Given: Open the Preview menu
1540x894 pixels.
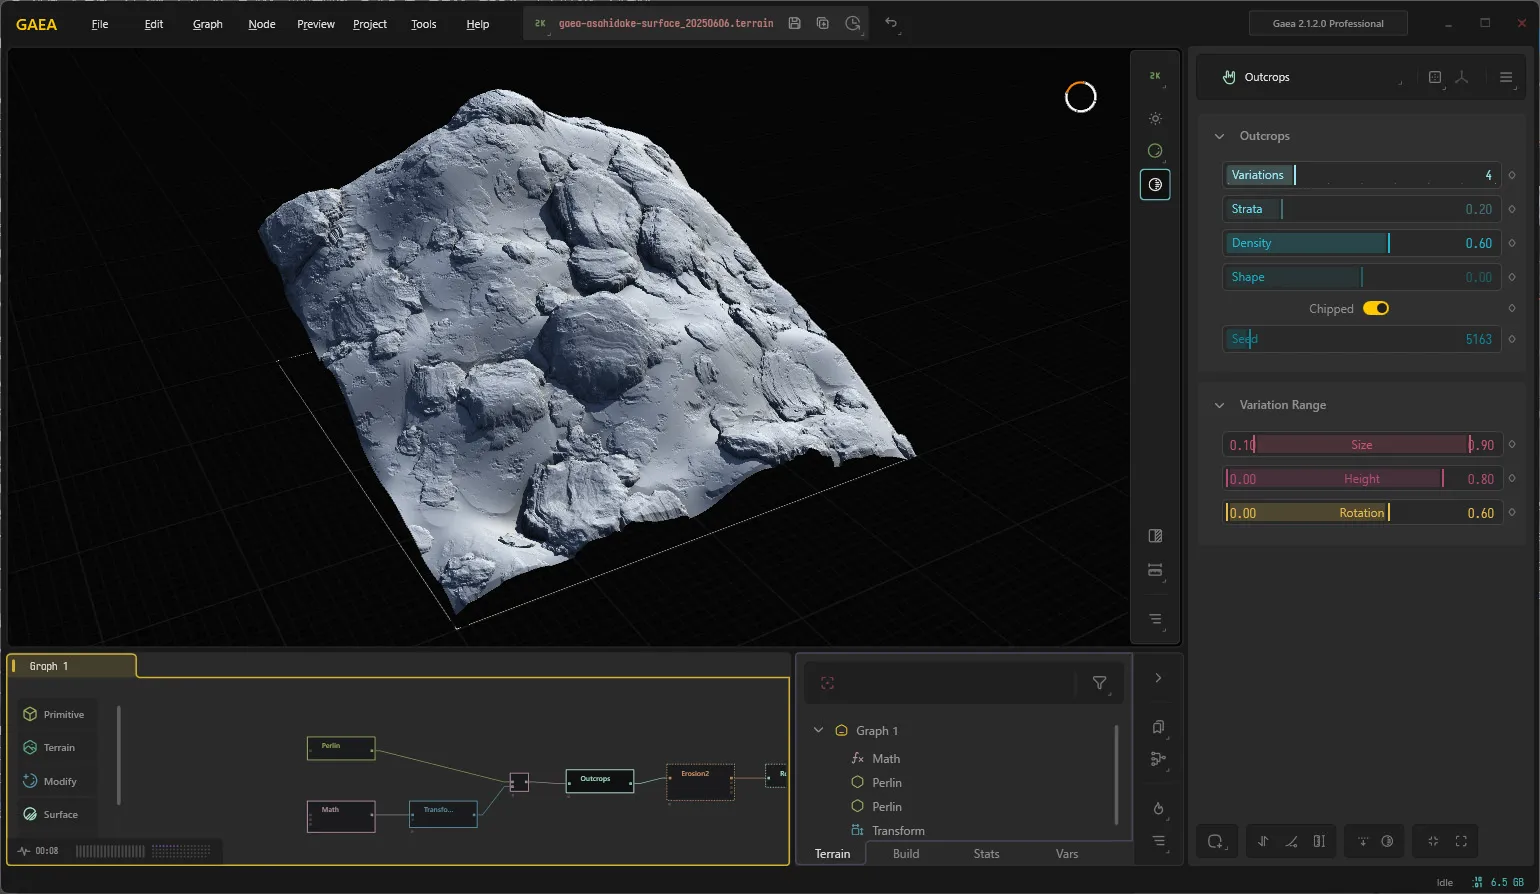Looking at the screenshot, I should click(x=315, y=24).
